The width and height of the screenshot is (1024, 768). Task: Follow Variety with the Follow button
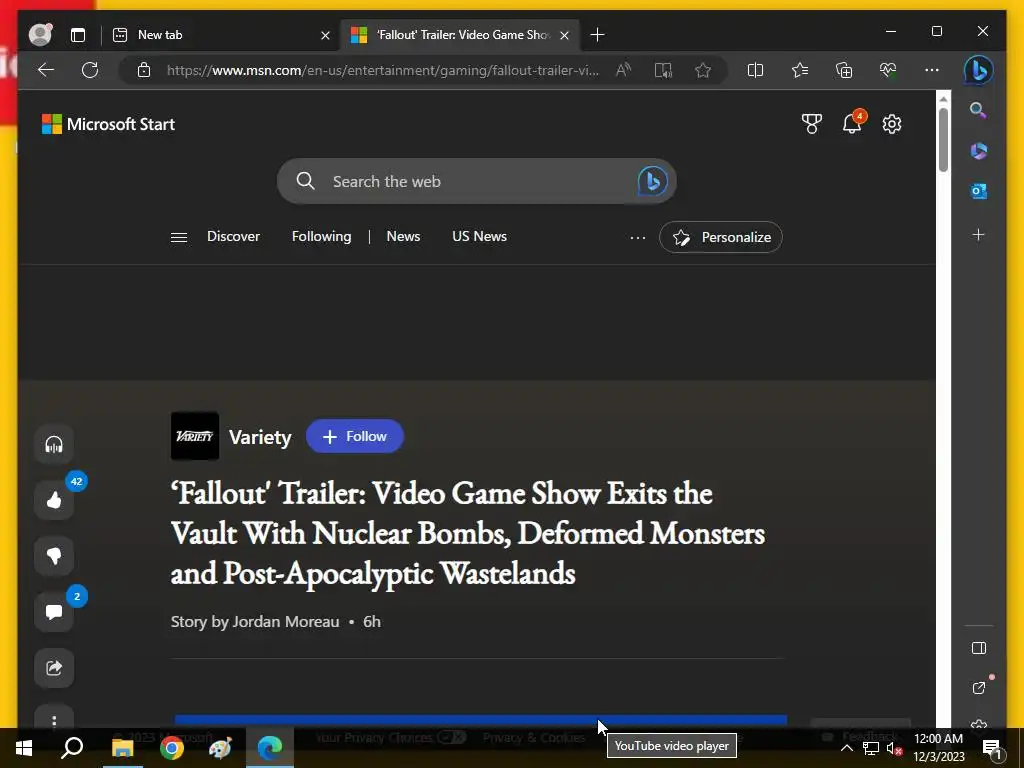tap(355, 436)
